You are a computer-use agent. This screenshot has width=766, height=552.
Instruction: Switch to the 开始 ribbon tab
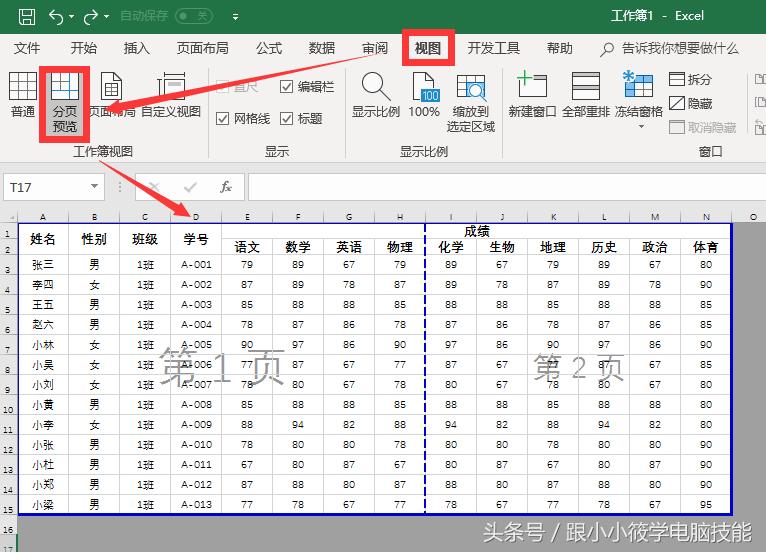point(84,48)
